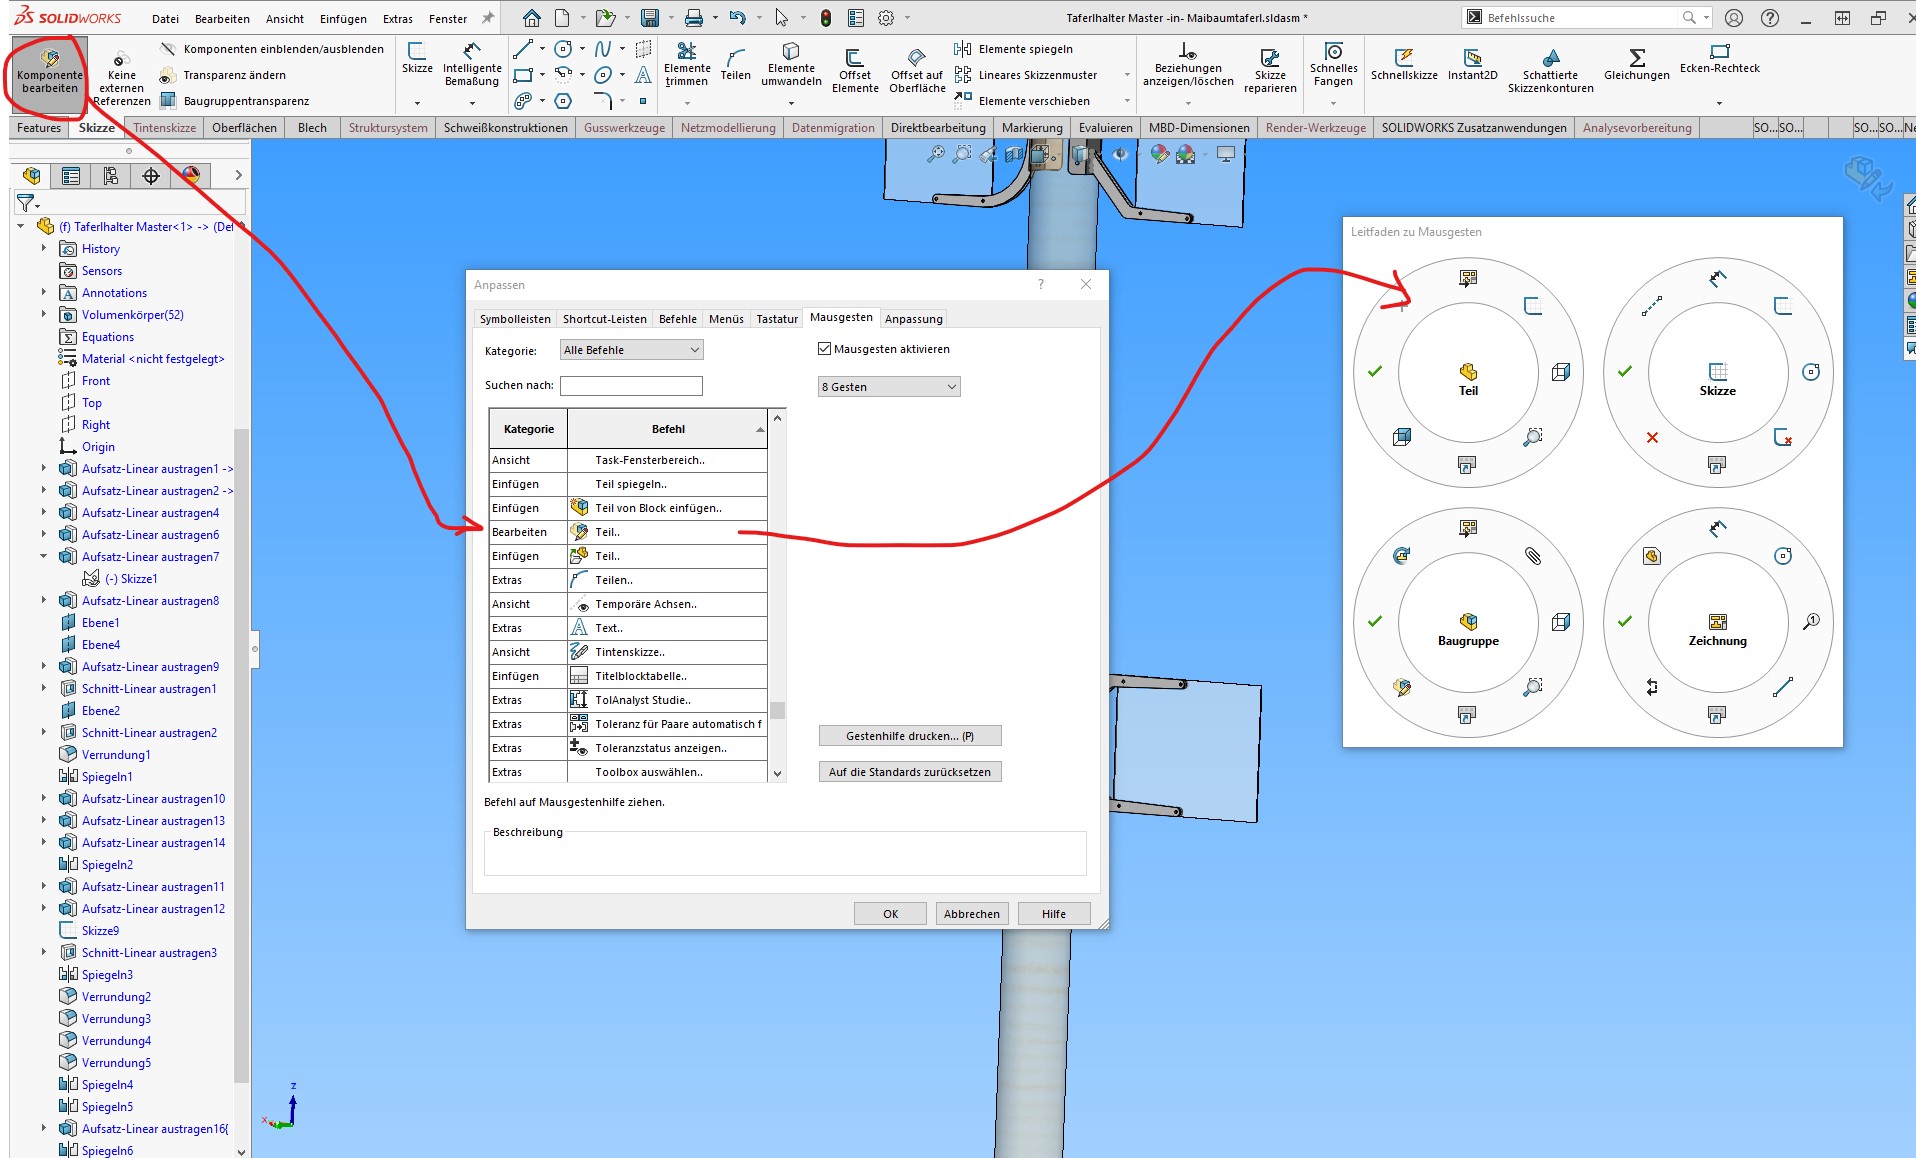Screen dimensions: 1916x1158
Task: Click the Schnellskizze tool
Action: click(x=1404, y=66)
